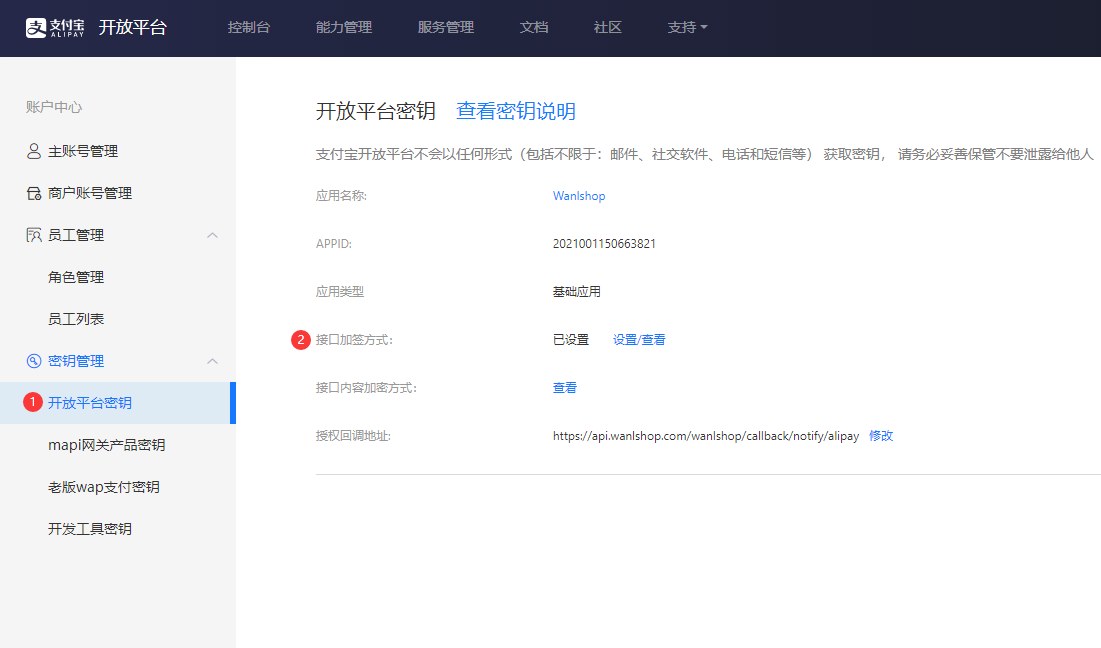This screenshot has width=1101, height=648.
Task: Click the Wanlshop application name link
Action: pyautogui.click(x=579, y=196)
